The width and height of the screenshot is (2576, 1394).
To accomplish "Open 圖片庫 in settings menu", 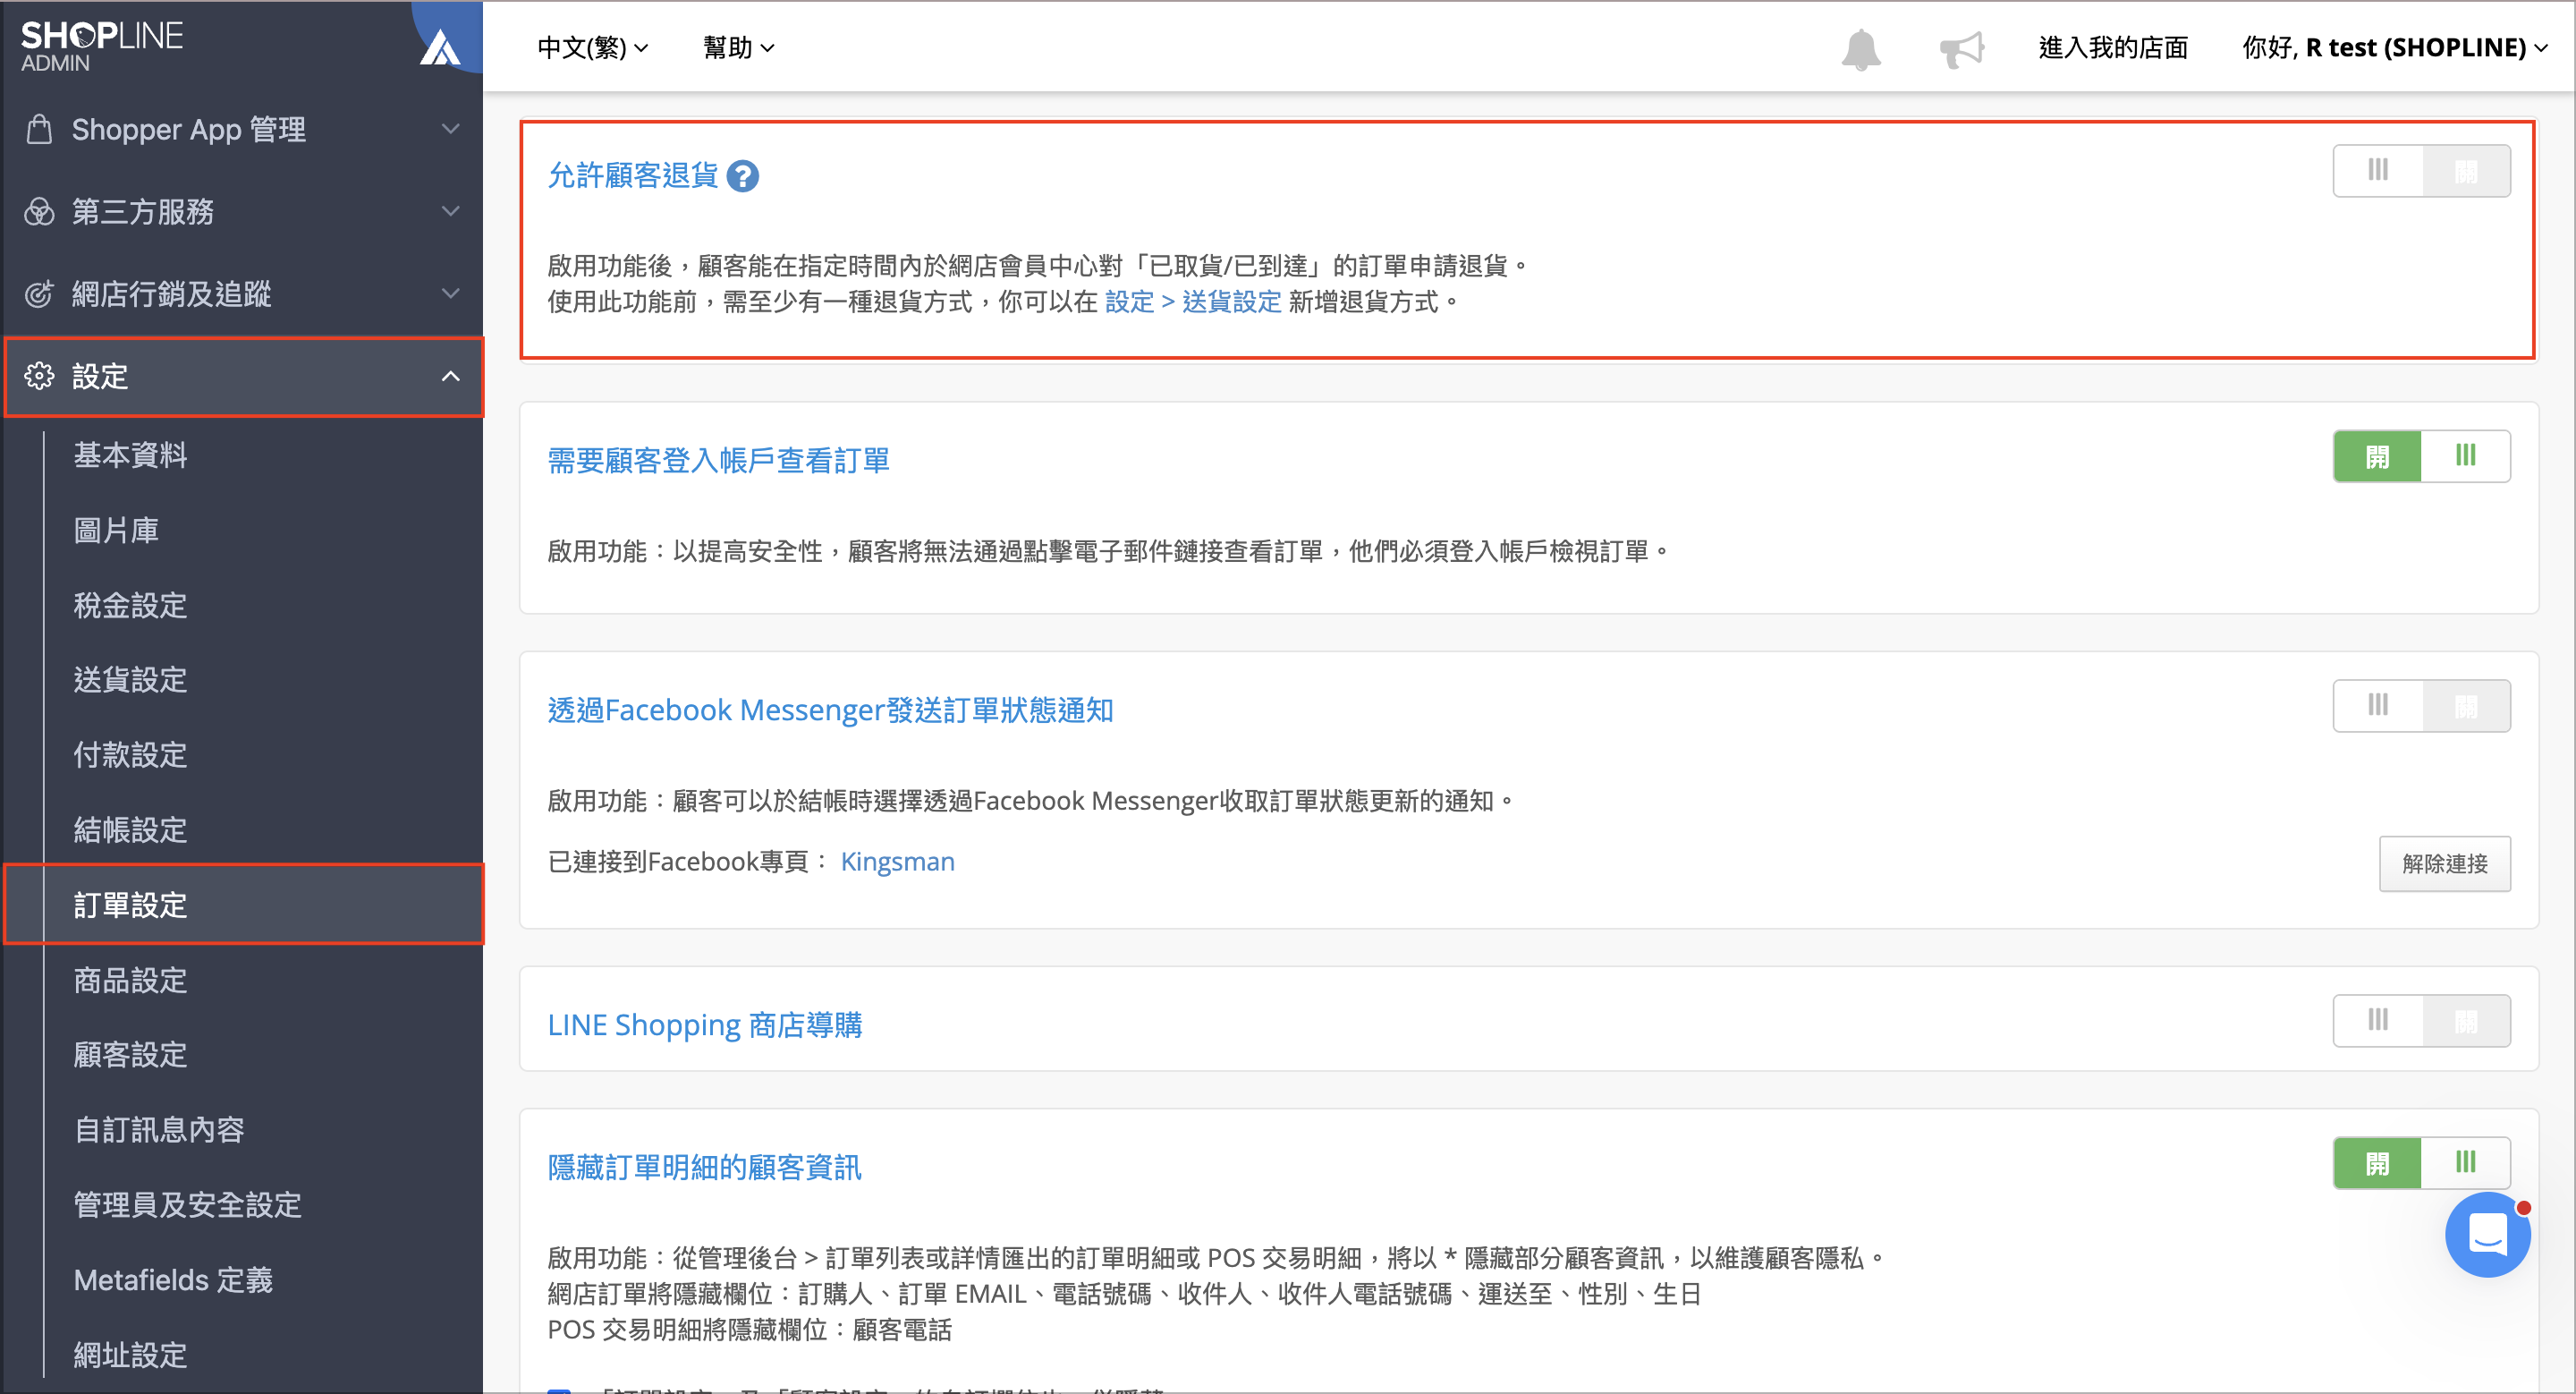I will [x=116, y=530].
